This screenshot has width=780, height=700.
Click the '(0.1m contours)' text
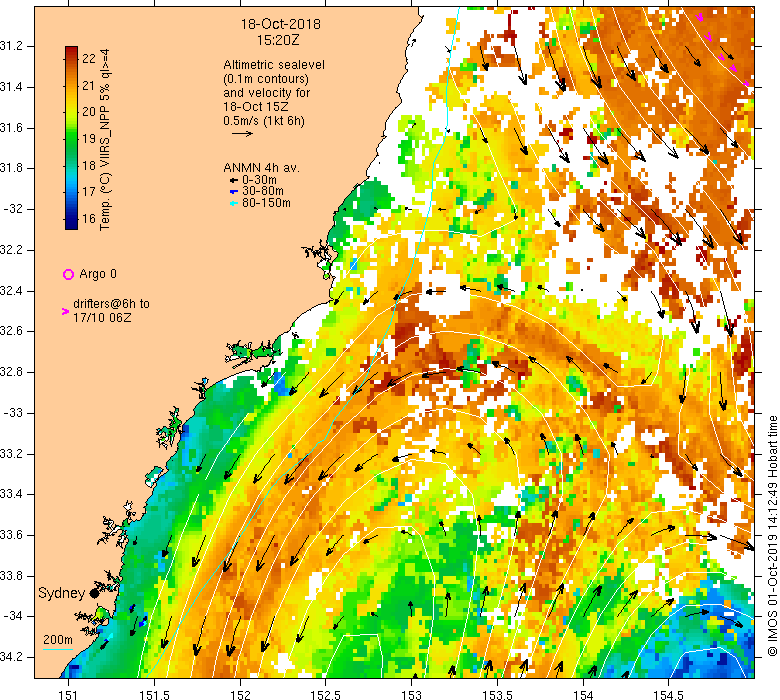point(266,79)
